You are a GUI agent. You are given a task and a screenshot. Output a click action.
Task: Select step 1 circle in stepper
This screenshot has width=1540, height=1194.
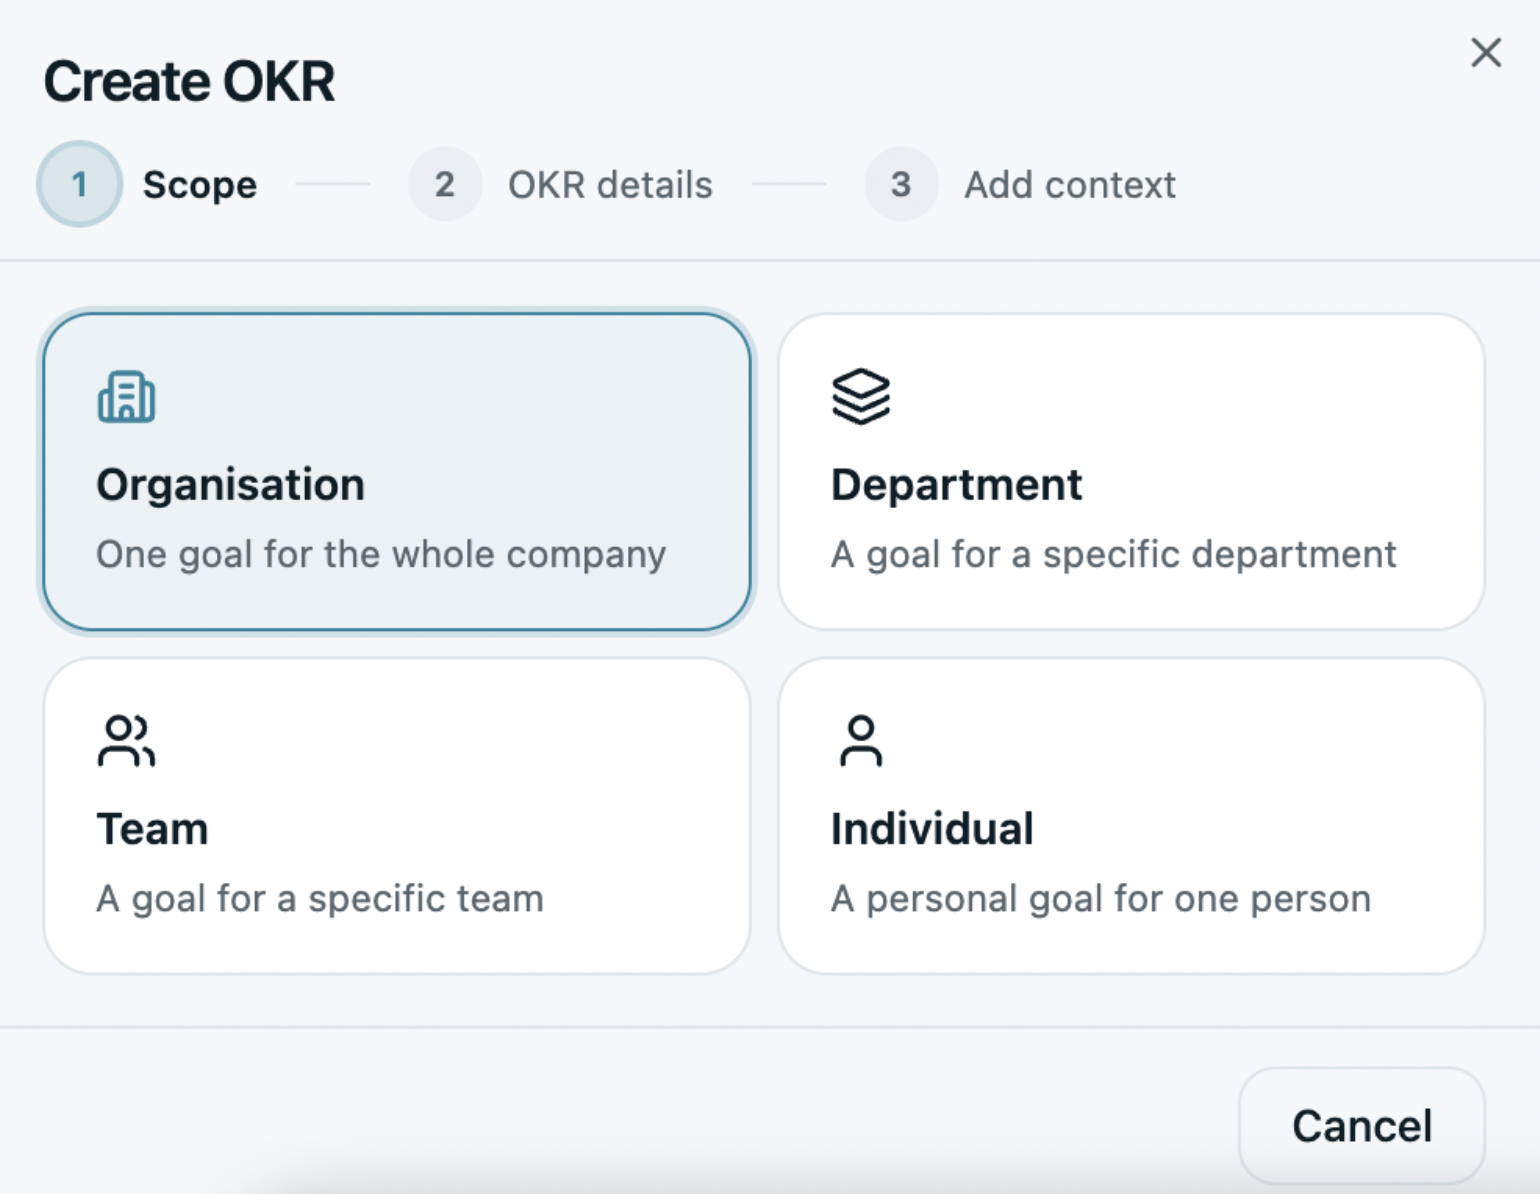point(79,184)
